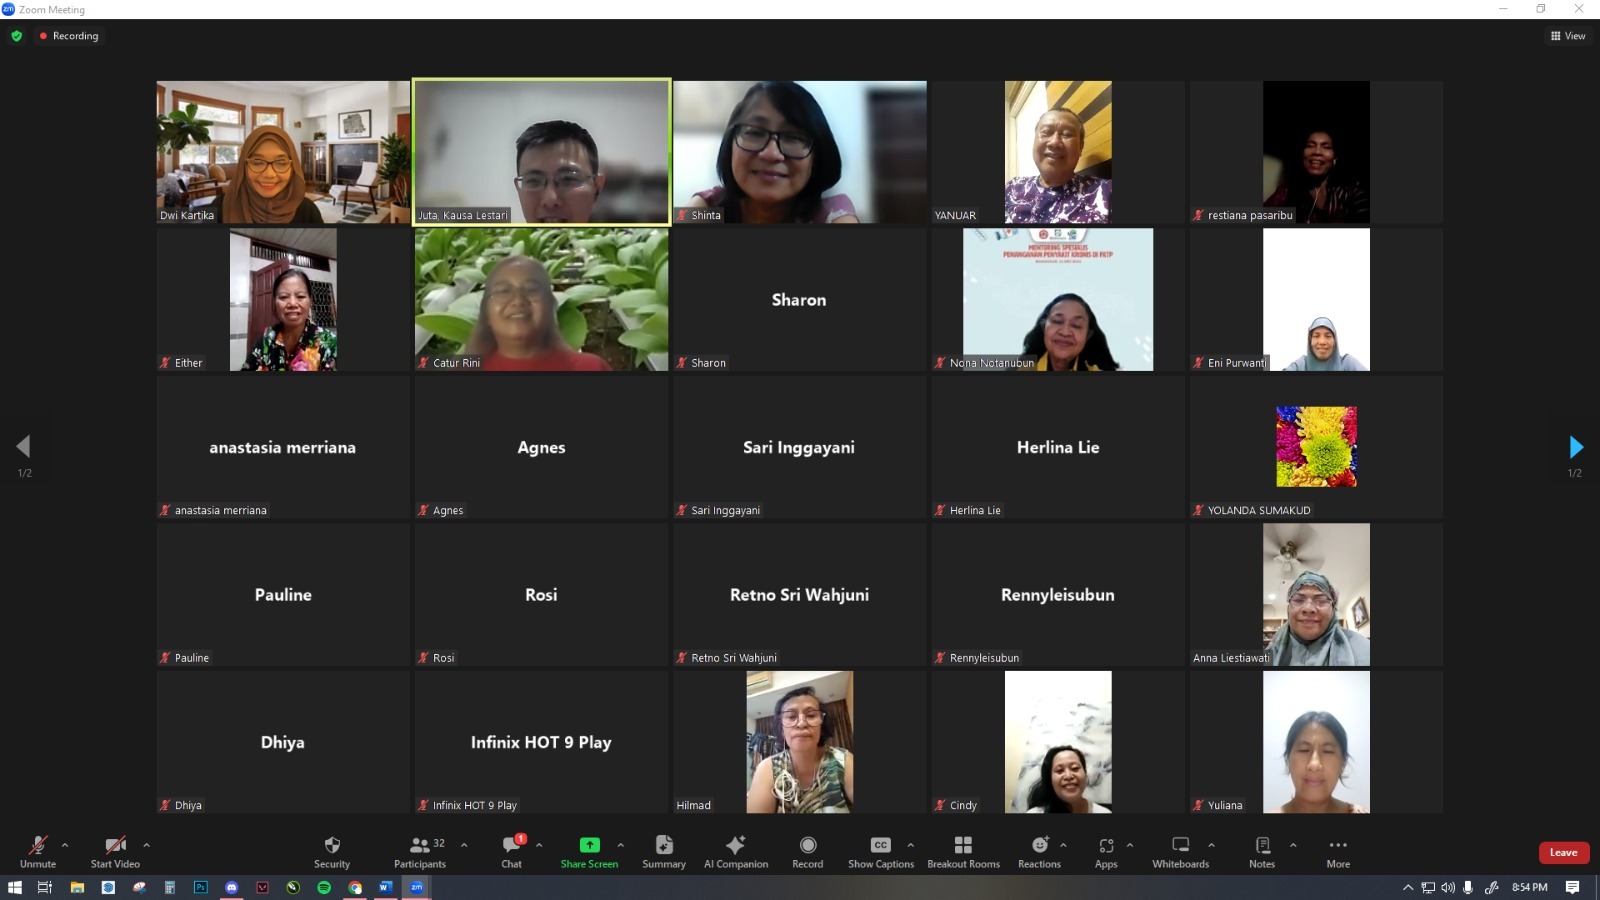This screenshot has height=900, width=1600.
Task: Click the green Share Screen icon
Action: 589,845
